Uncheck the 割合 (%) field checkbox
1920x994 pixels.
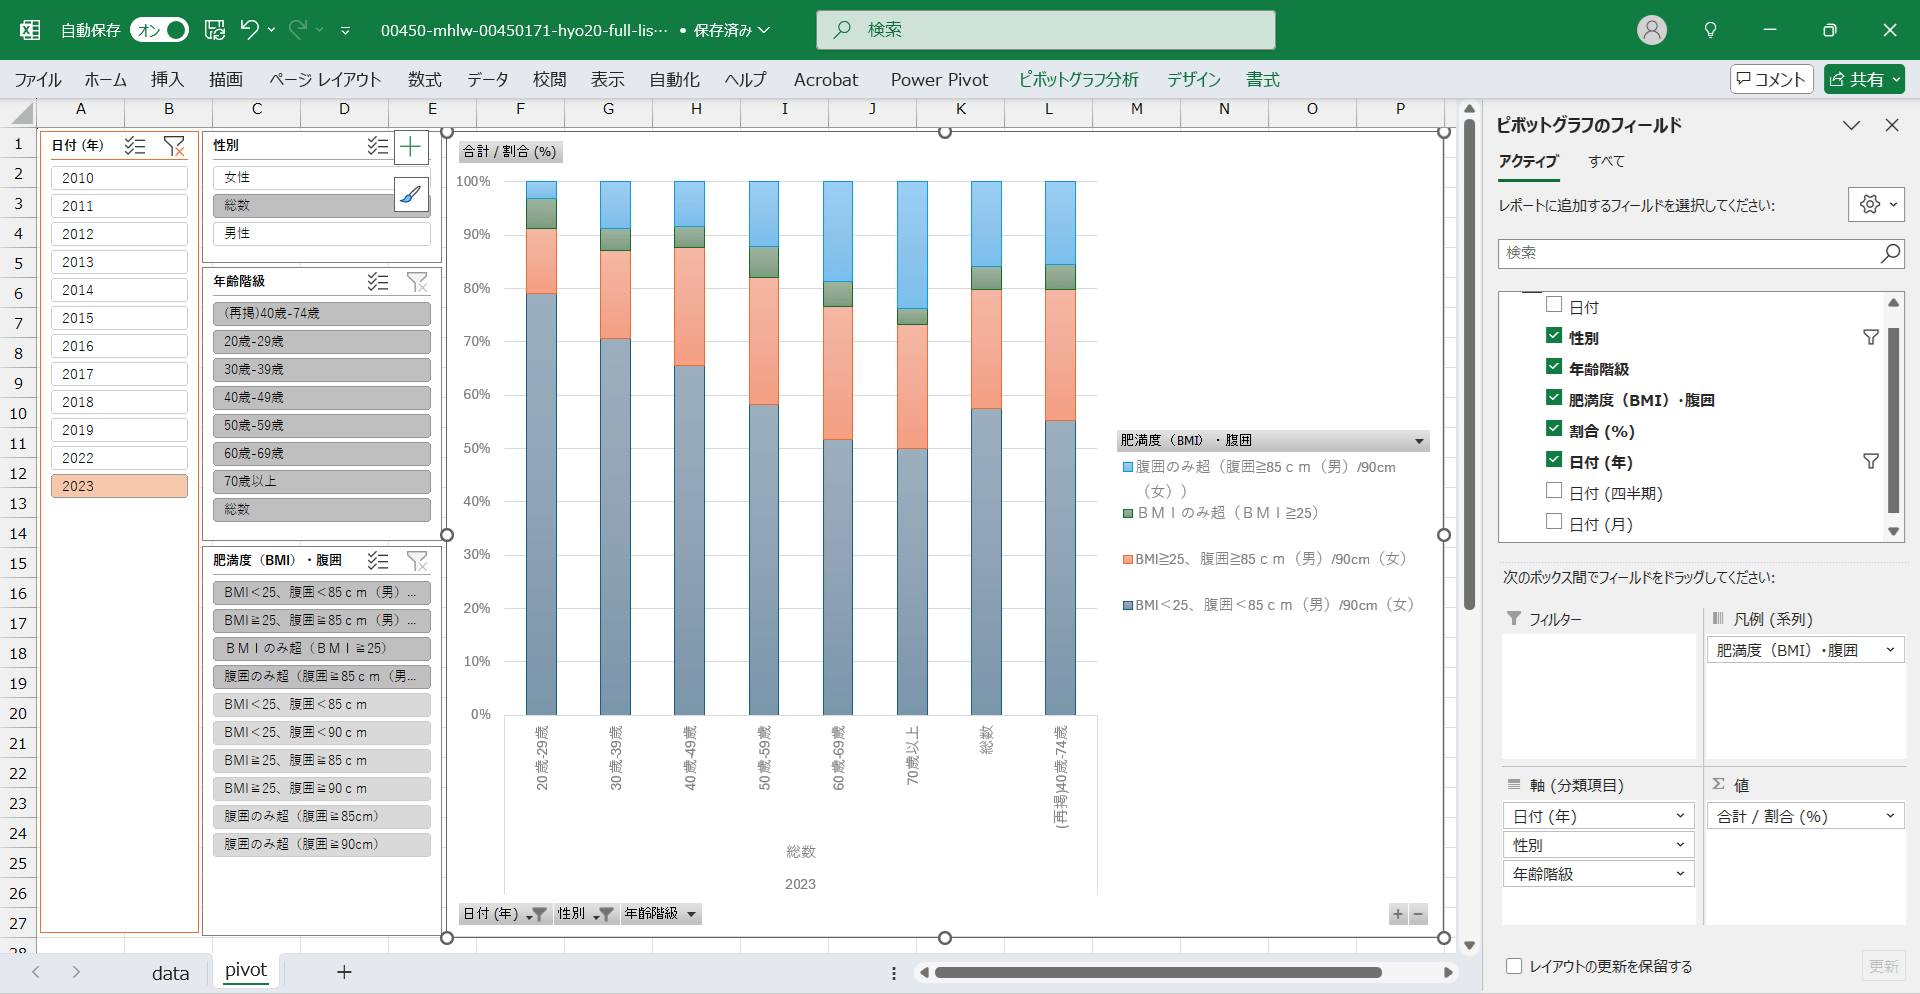pos(1554,429)
